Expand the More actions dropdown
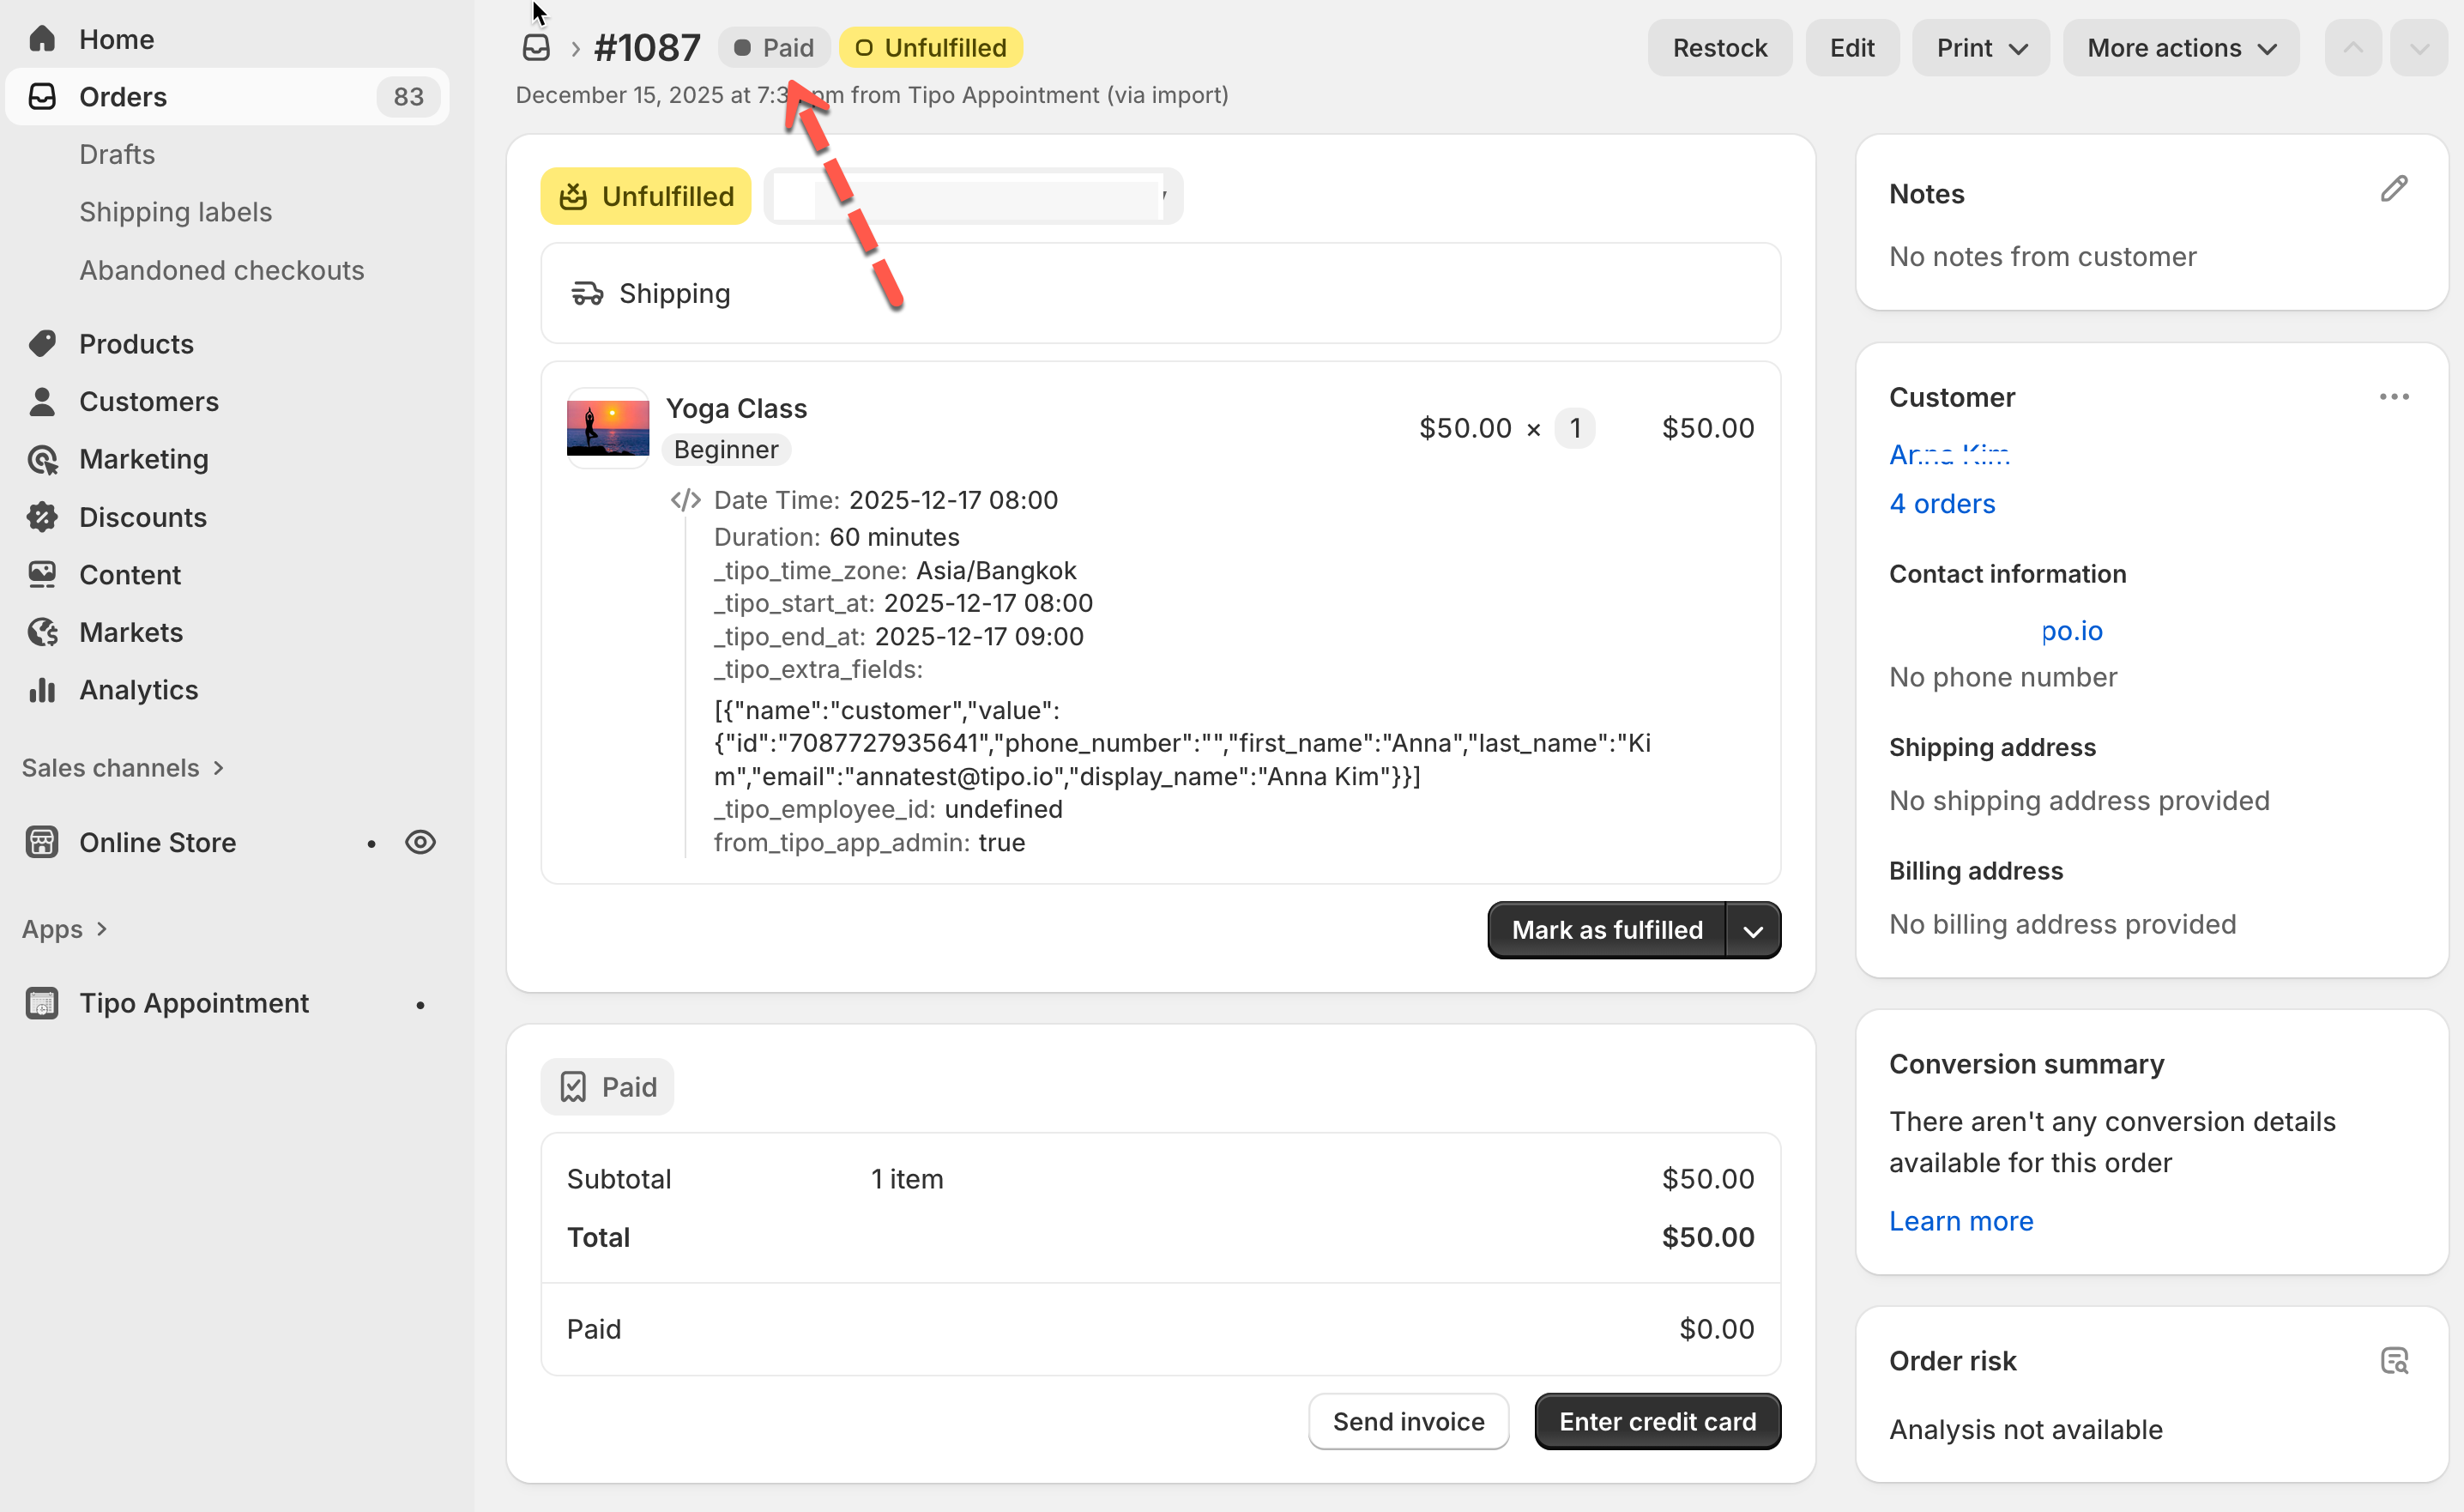 click(2180, 47)
